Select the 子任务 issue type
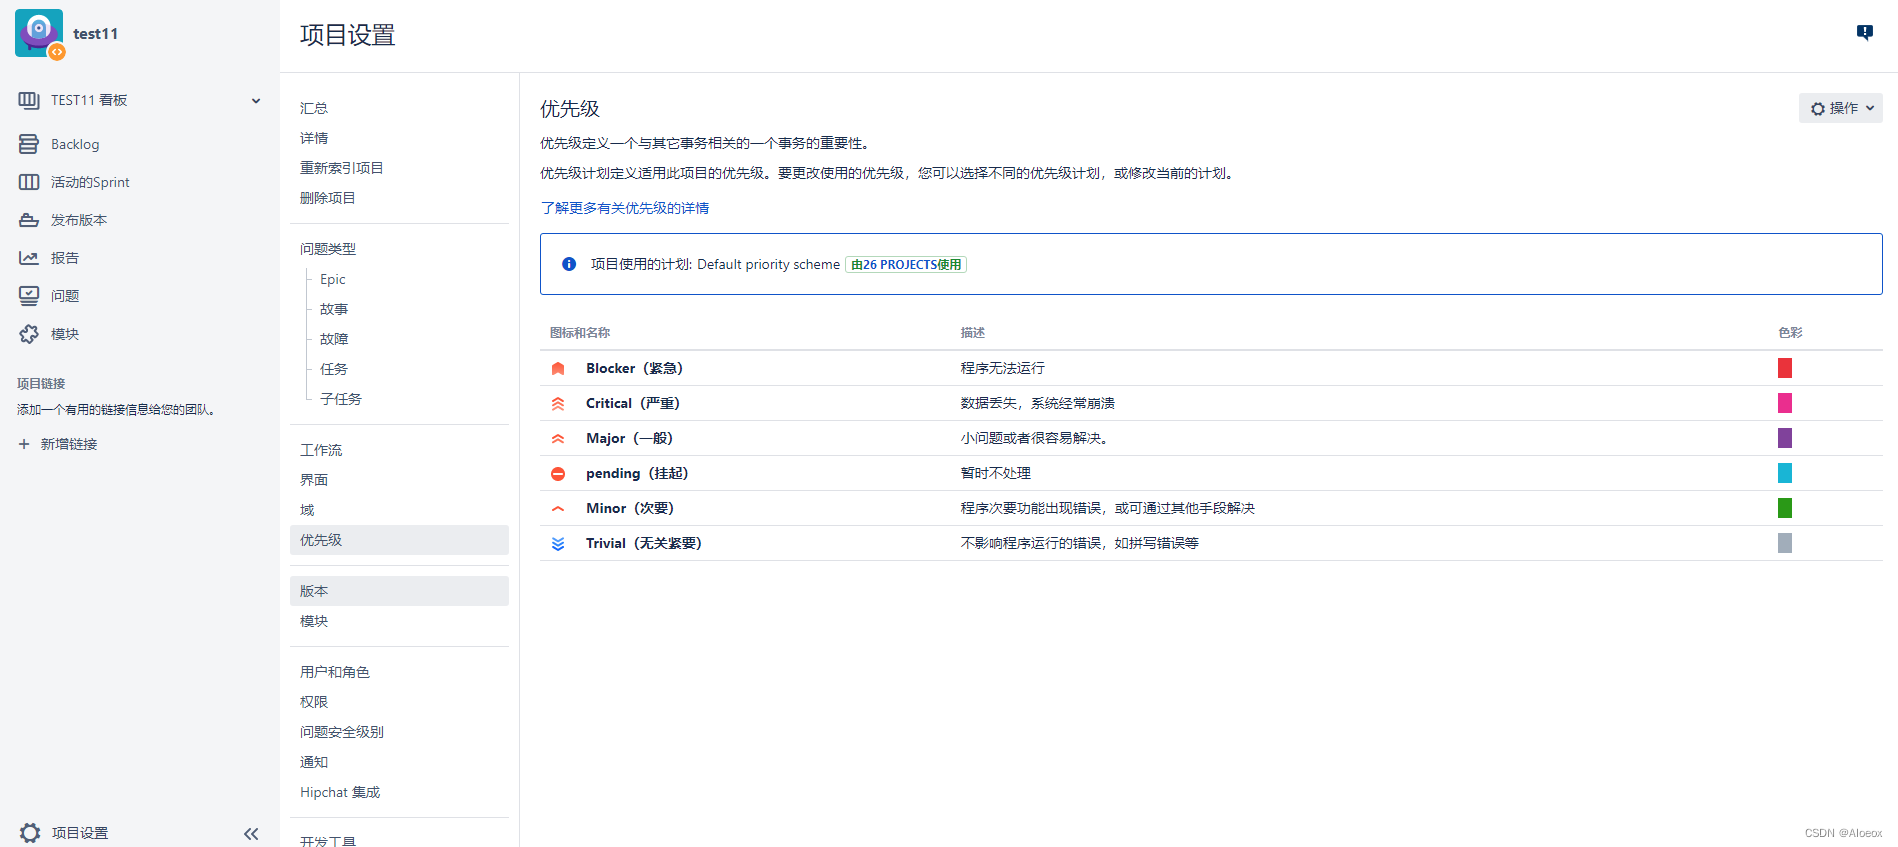 (x=341, y=399)
